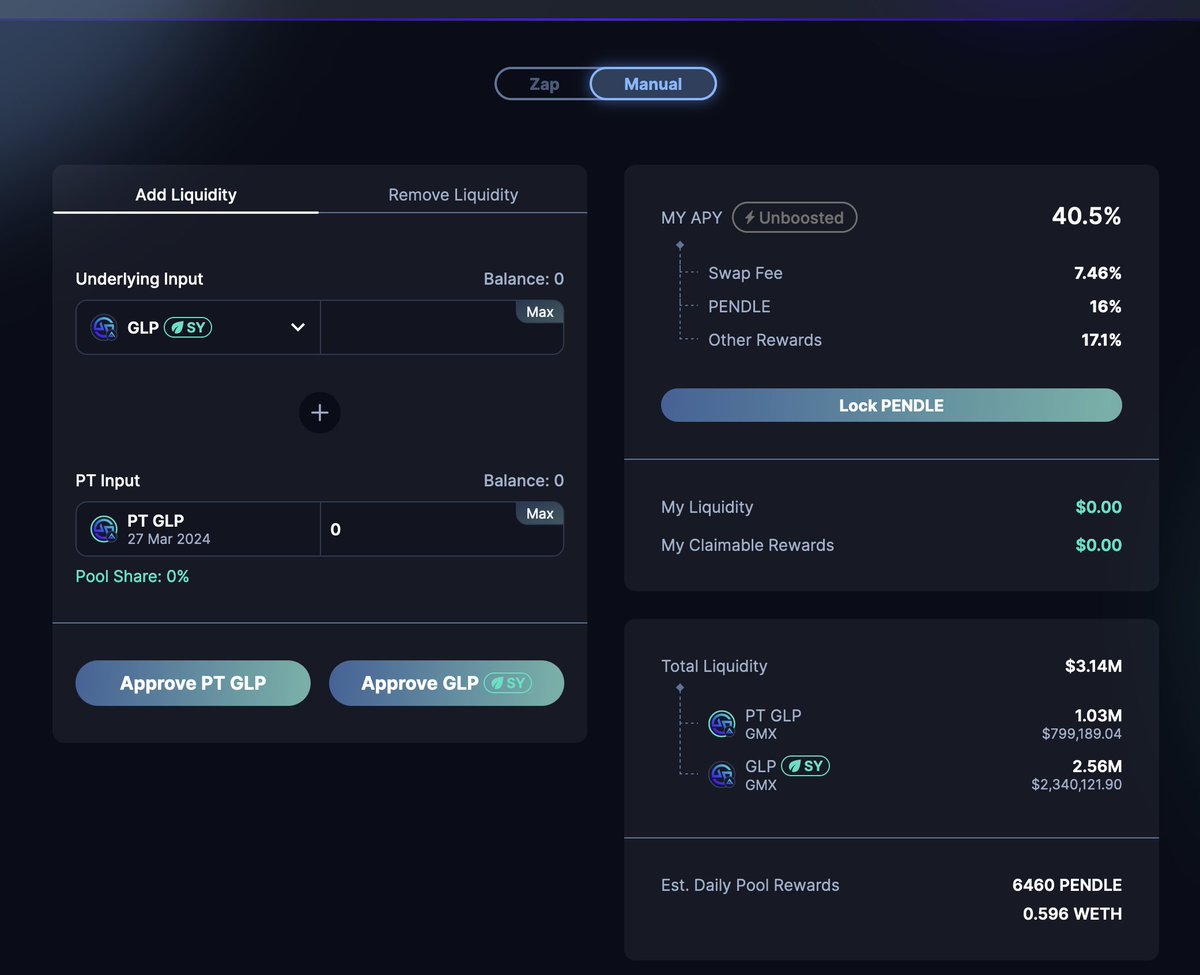Click the $799,189.04 PT GLP amount

pos(1081,734)
